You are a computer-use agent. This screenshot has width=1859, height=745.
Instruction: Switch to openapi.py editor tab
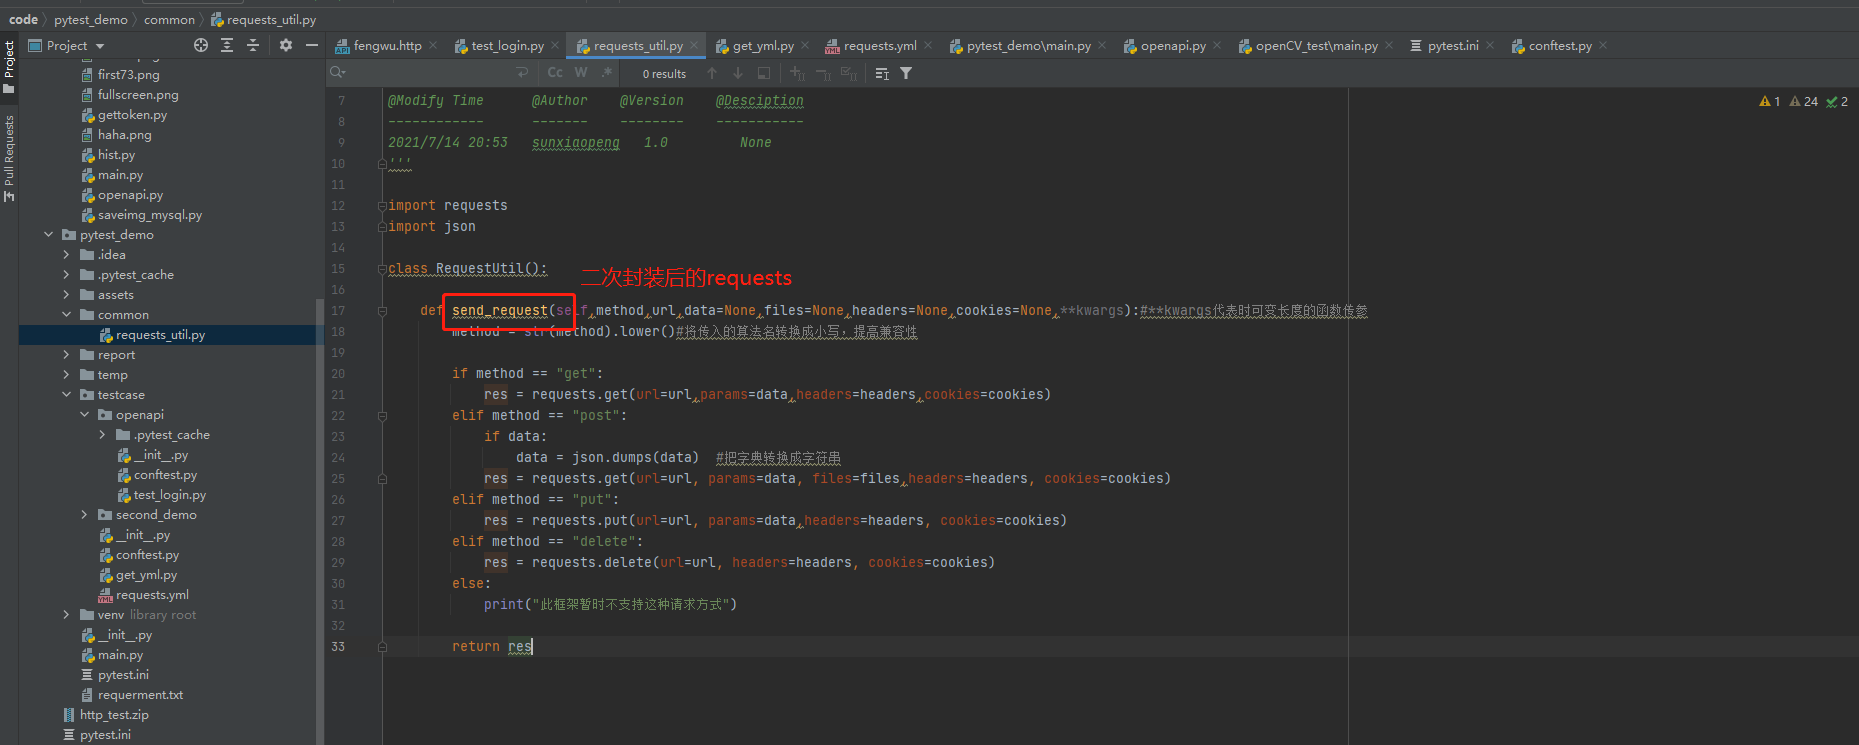(x=1173, y=46)
